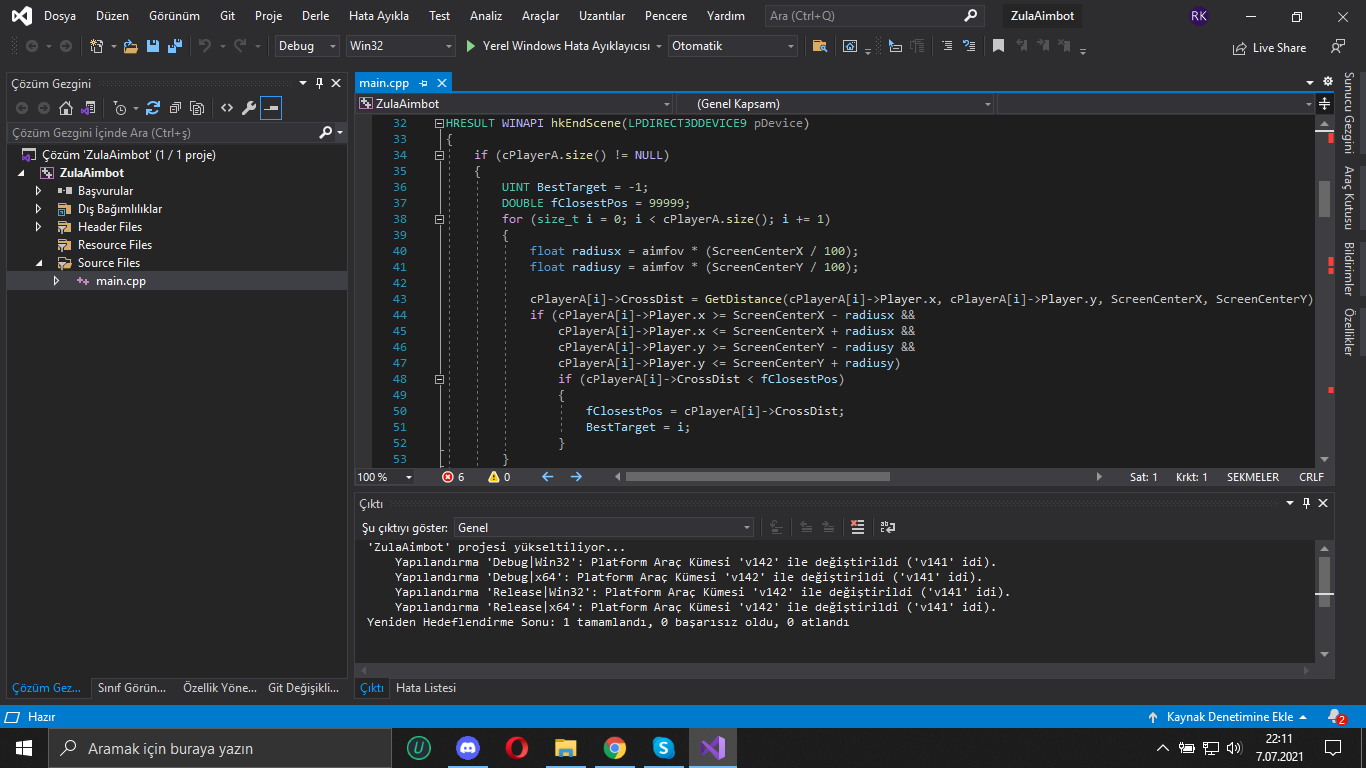
Task: Start the Yerel Windows Hata Ayıklayıcısı debugger
Action: click(557, 46)
